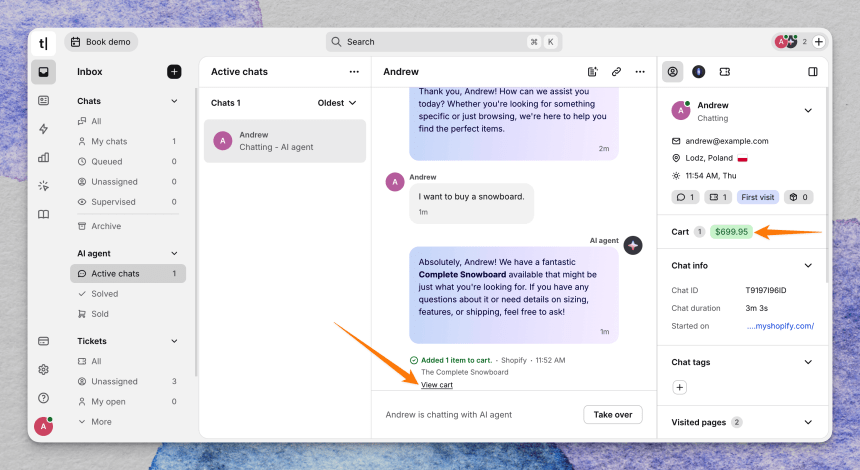Open the myshopify.com Started on link
860x470 pixels.
[x=780, y=326]
